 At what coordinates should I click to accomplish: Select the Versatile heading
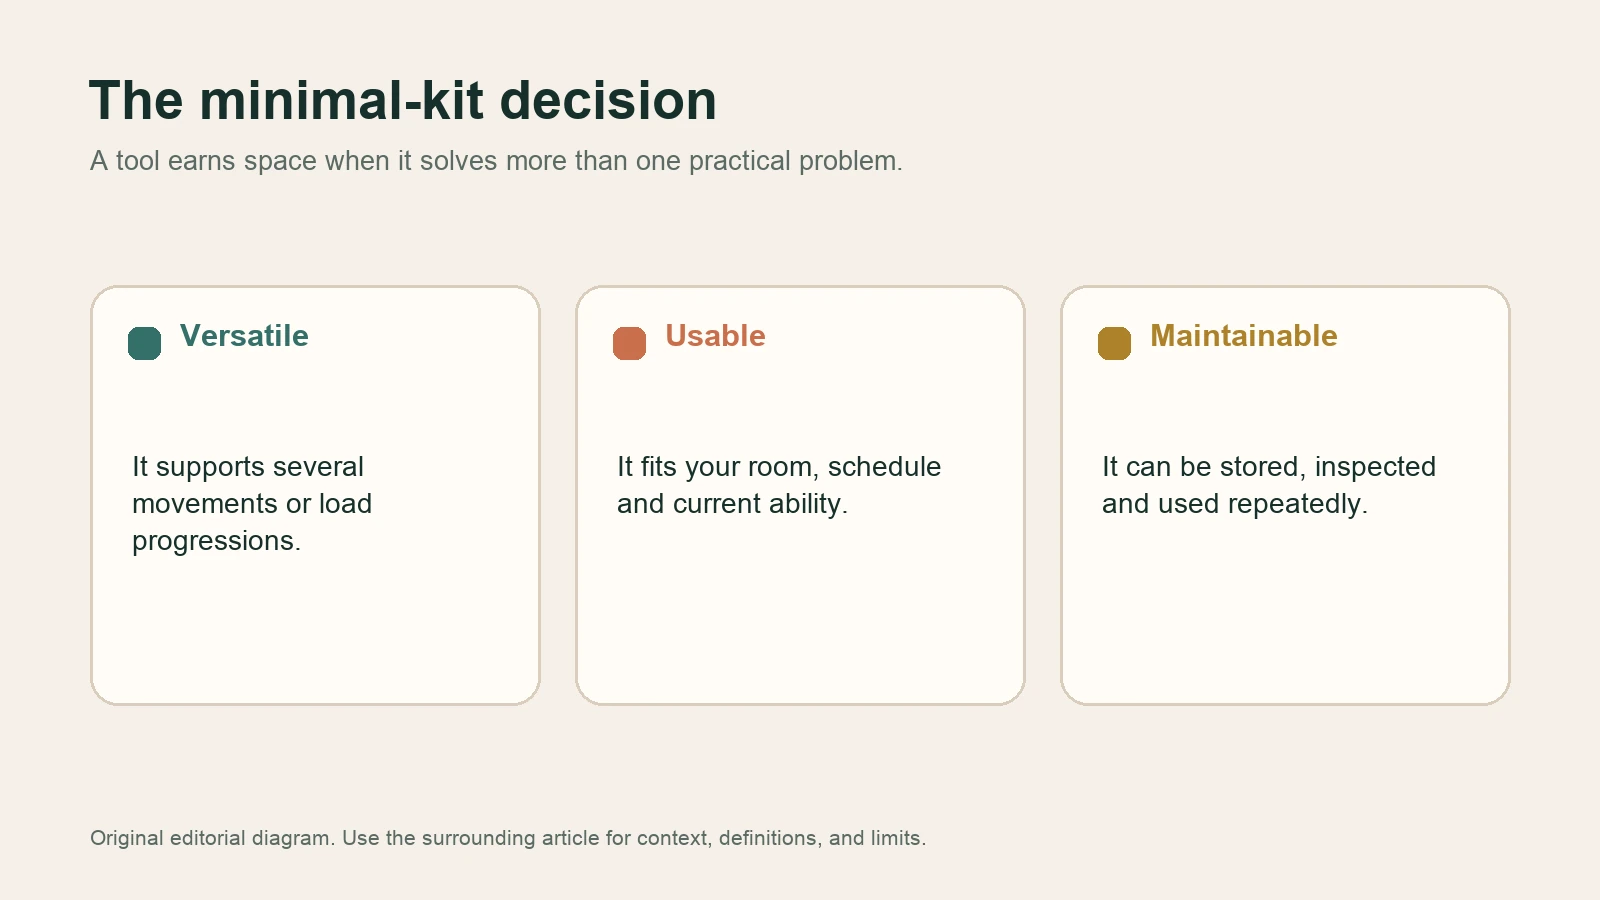244,336
